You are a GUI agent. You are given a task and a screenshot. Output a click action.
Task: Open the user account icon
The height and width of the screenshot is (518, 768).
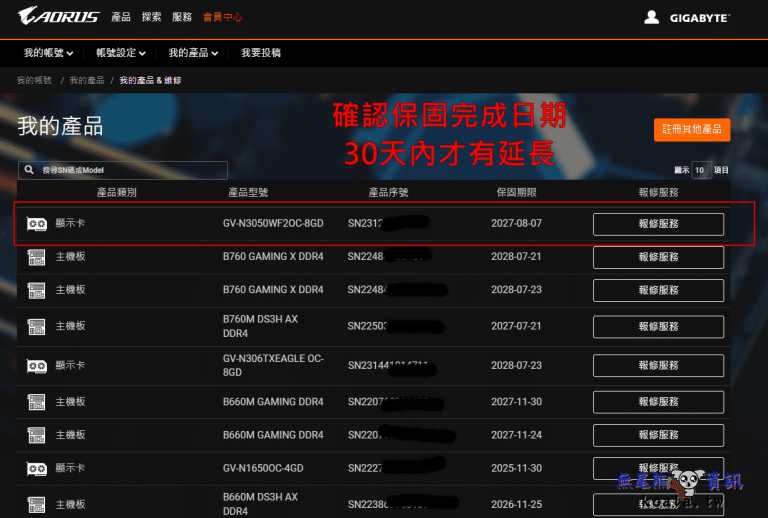[x=651, y=17]
